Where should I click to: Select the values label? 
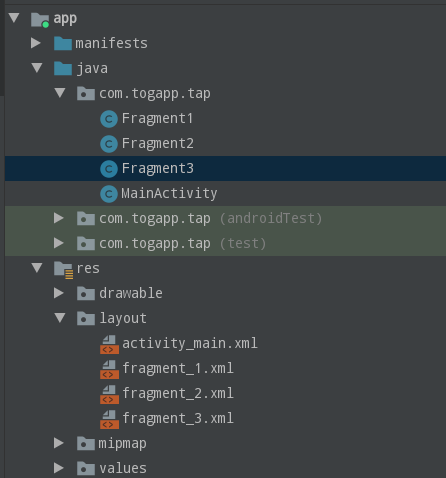point(123,468)
